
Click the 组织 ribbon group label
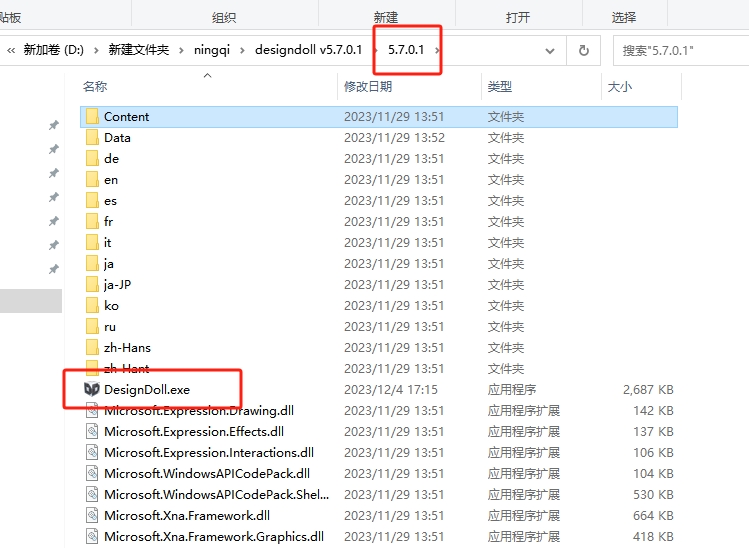pos(224,18)
